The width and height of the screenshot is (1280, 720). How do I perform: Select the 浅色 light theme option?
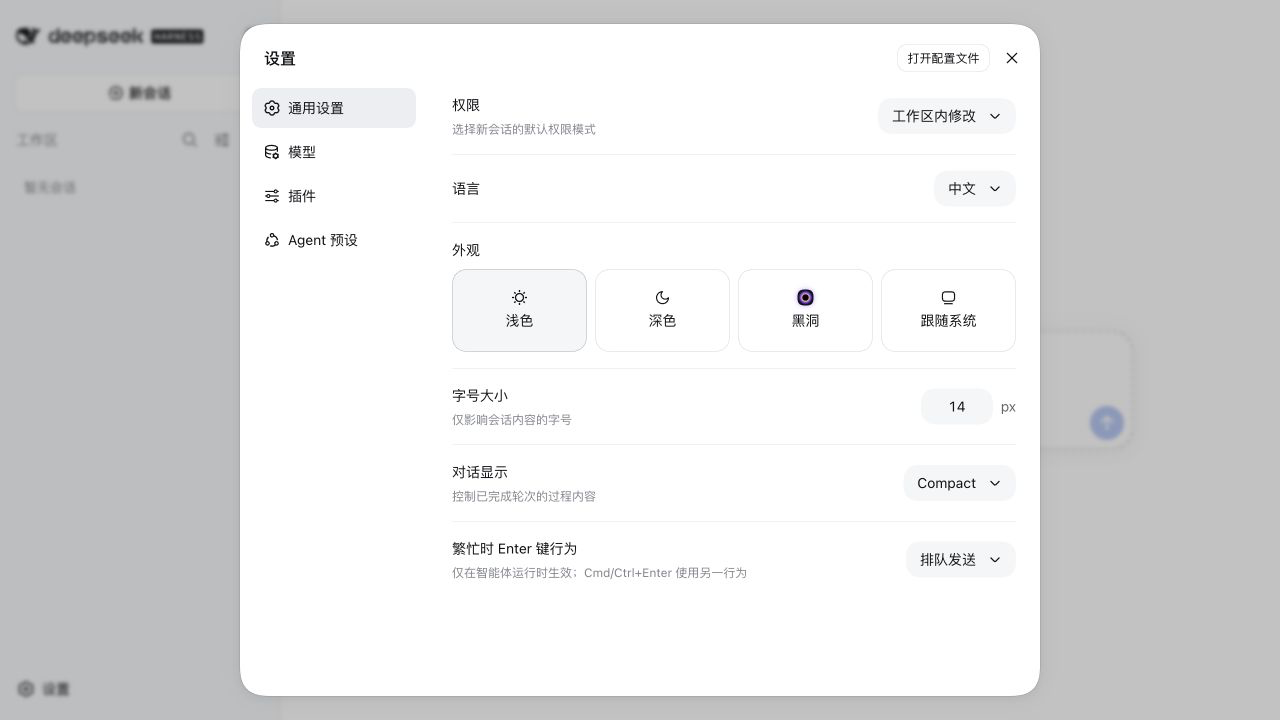click(x=519, y=310)
